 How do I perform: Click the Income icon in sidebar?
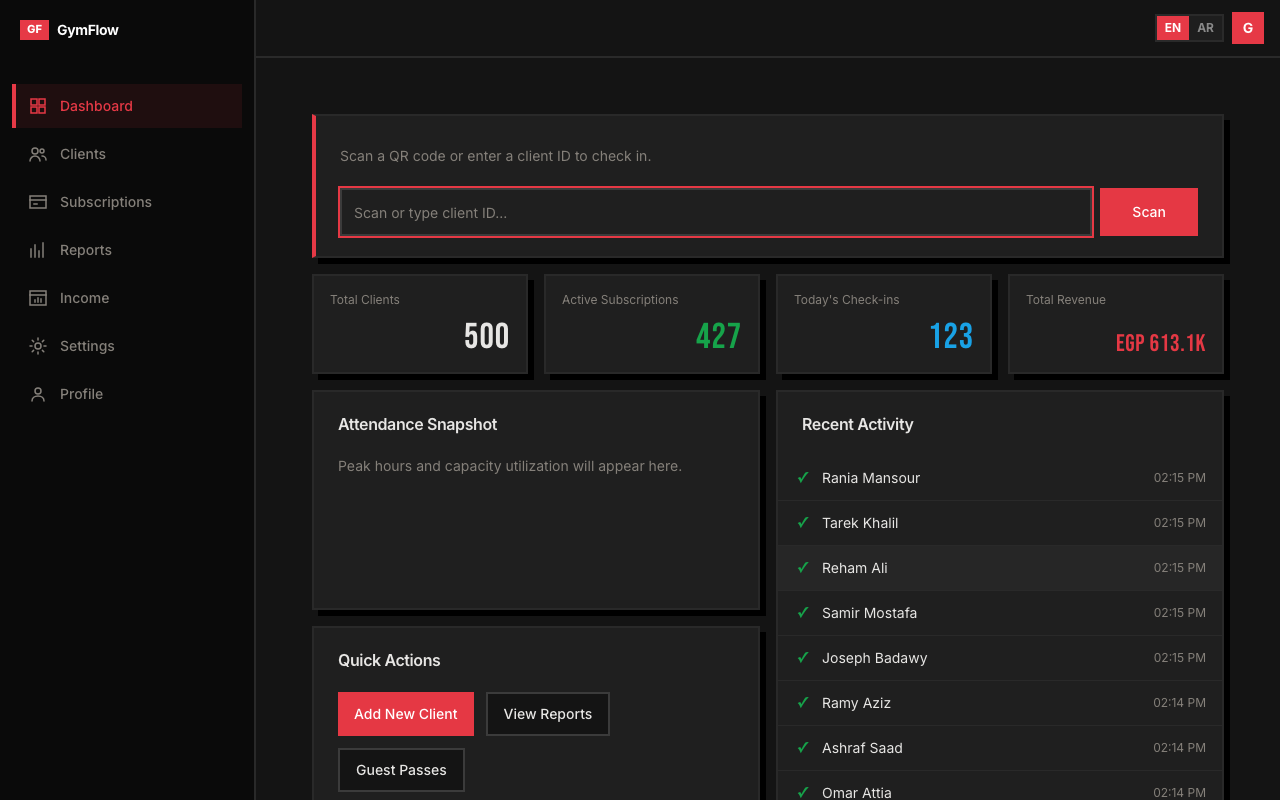38,298
